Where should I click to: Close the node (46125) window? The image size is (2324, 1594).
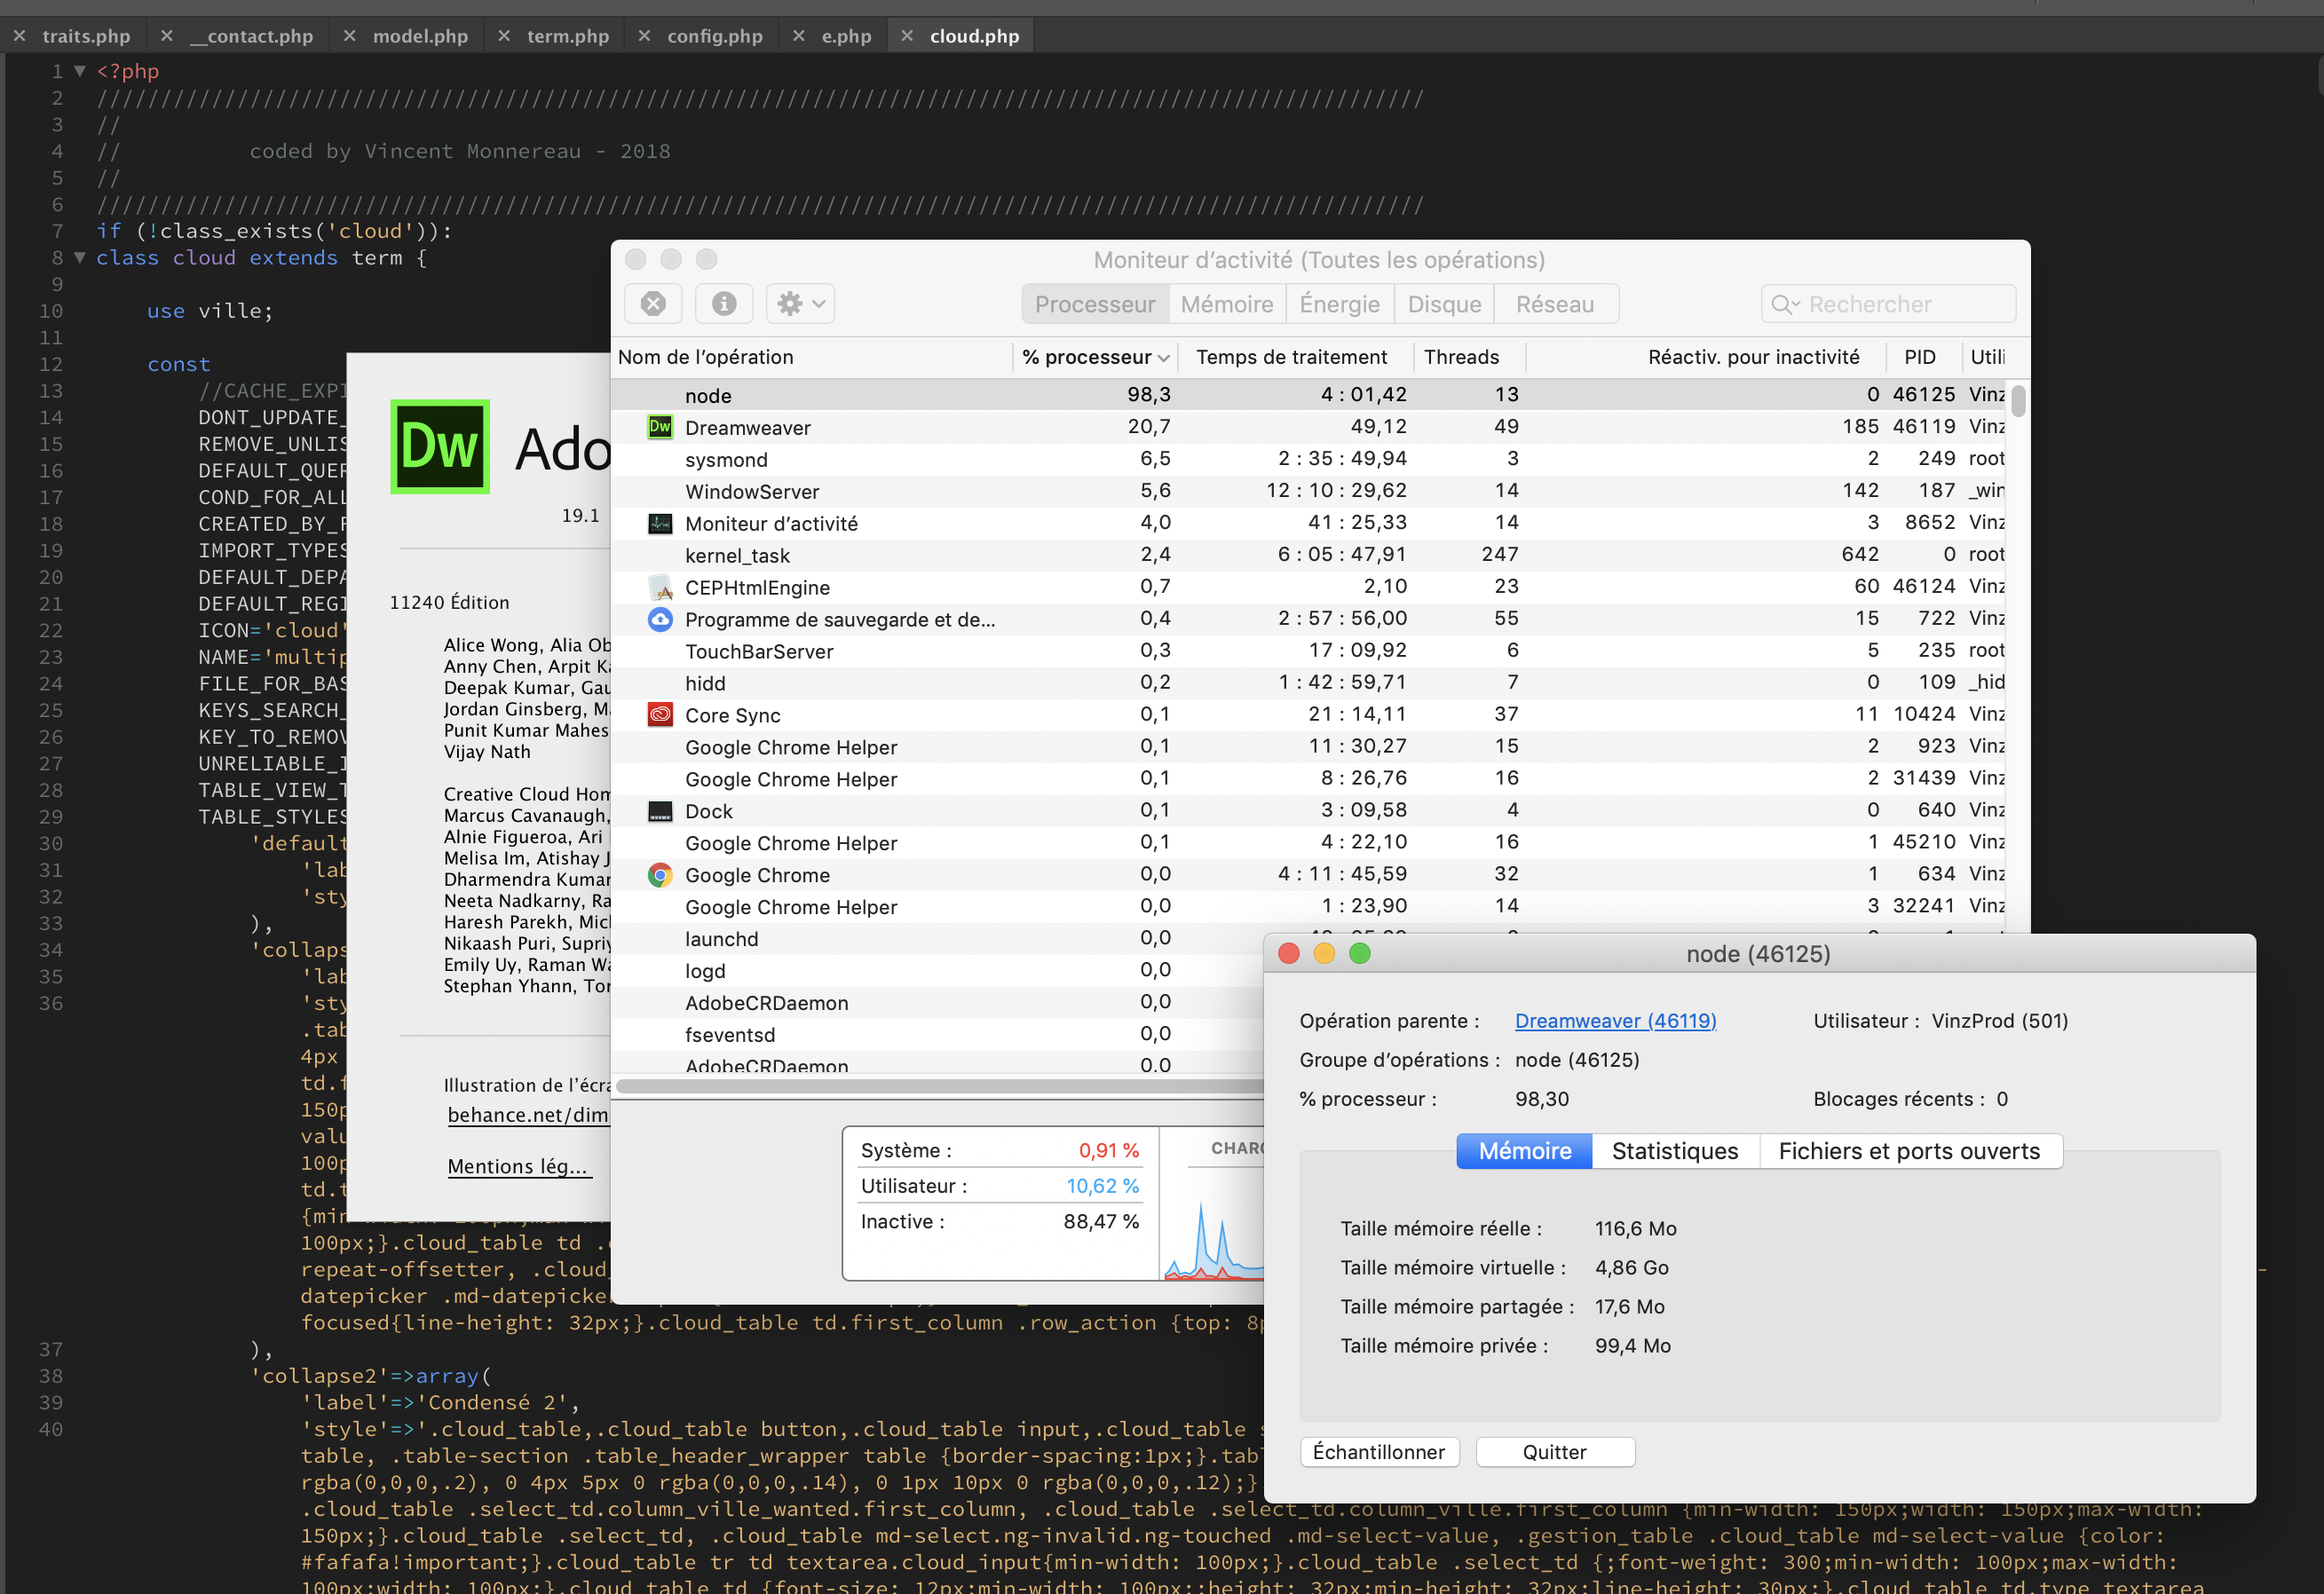pos(1289,953)
